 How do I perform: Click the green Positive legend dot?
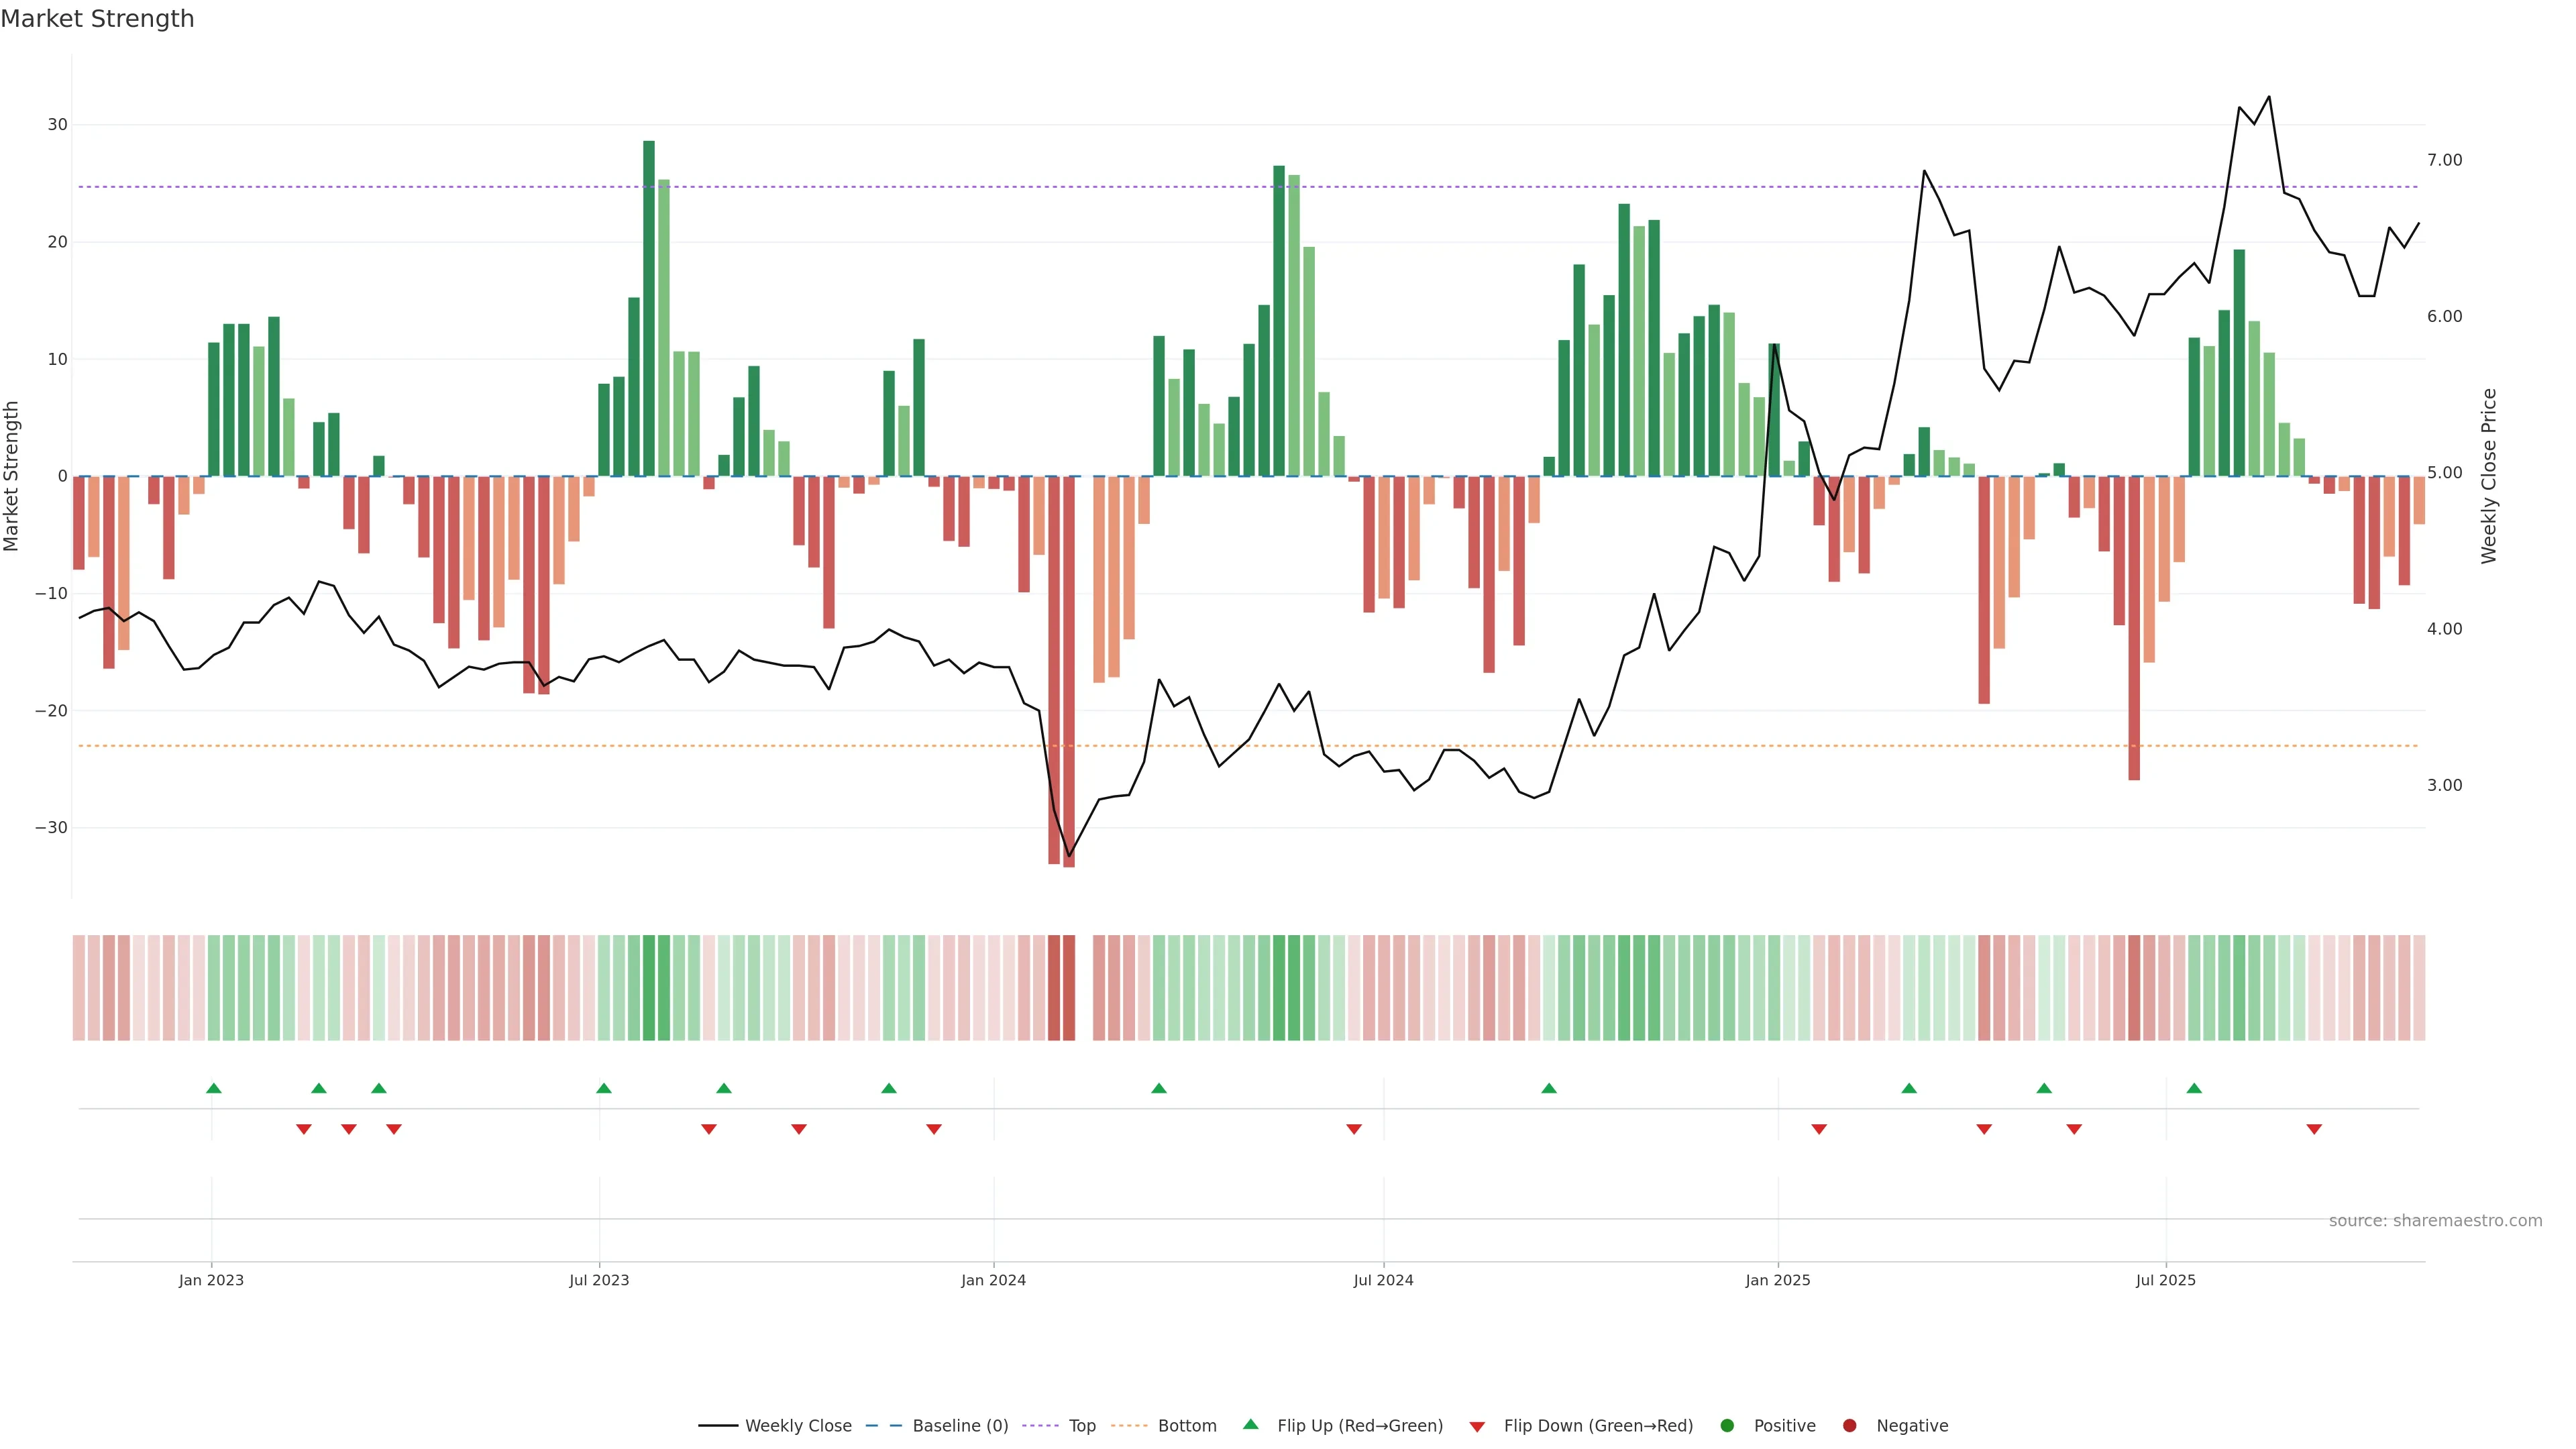click(1727, 1426)
